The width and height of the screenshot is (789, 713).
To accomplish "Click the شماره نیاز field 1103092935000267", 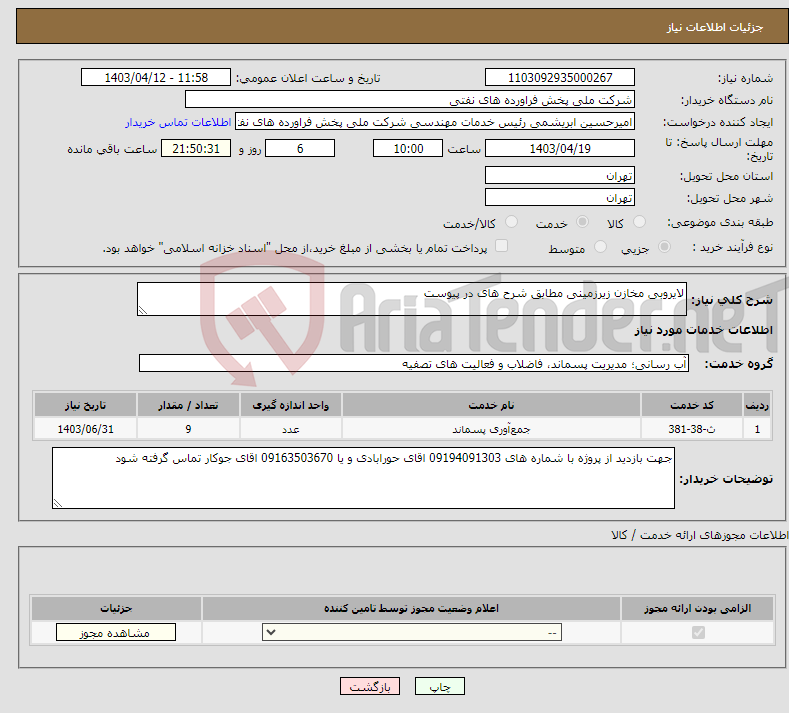I will pos(560,77).
